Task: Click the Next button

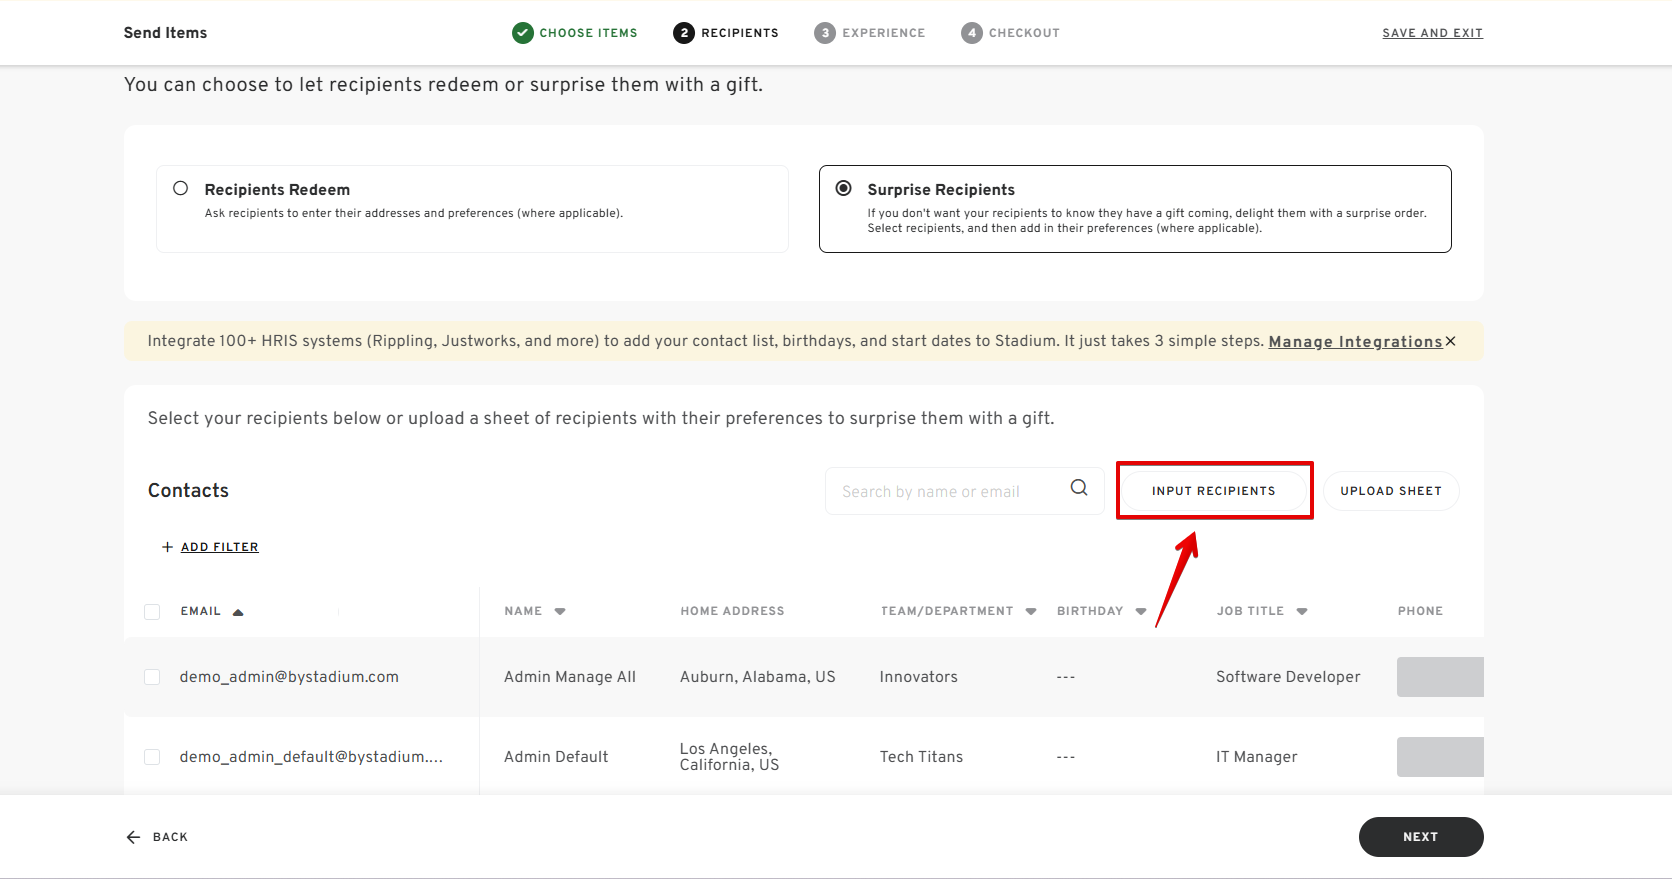Action: (1421, 837)
